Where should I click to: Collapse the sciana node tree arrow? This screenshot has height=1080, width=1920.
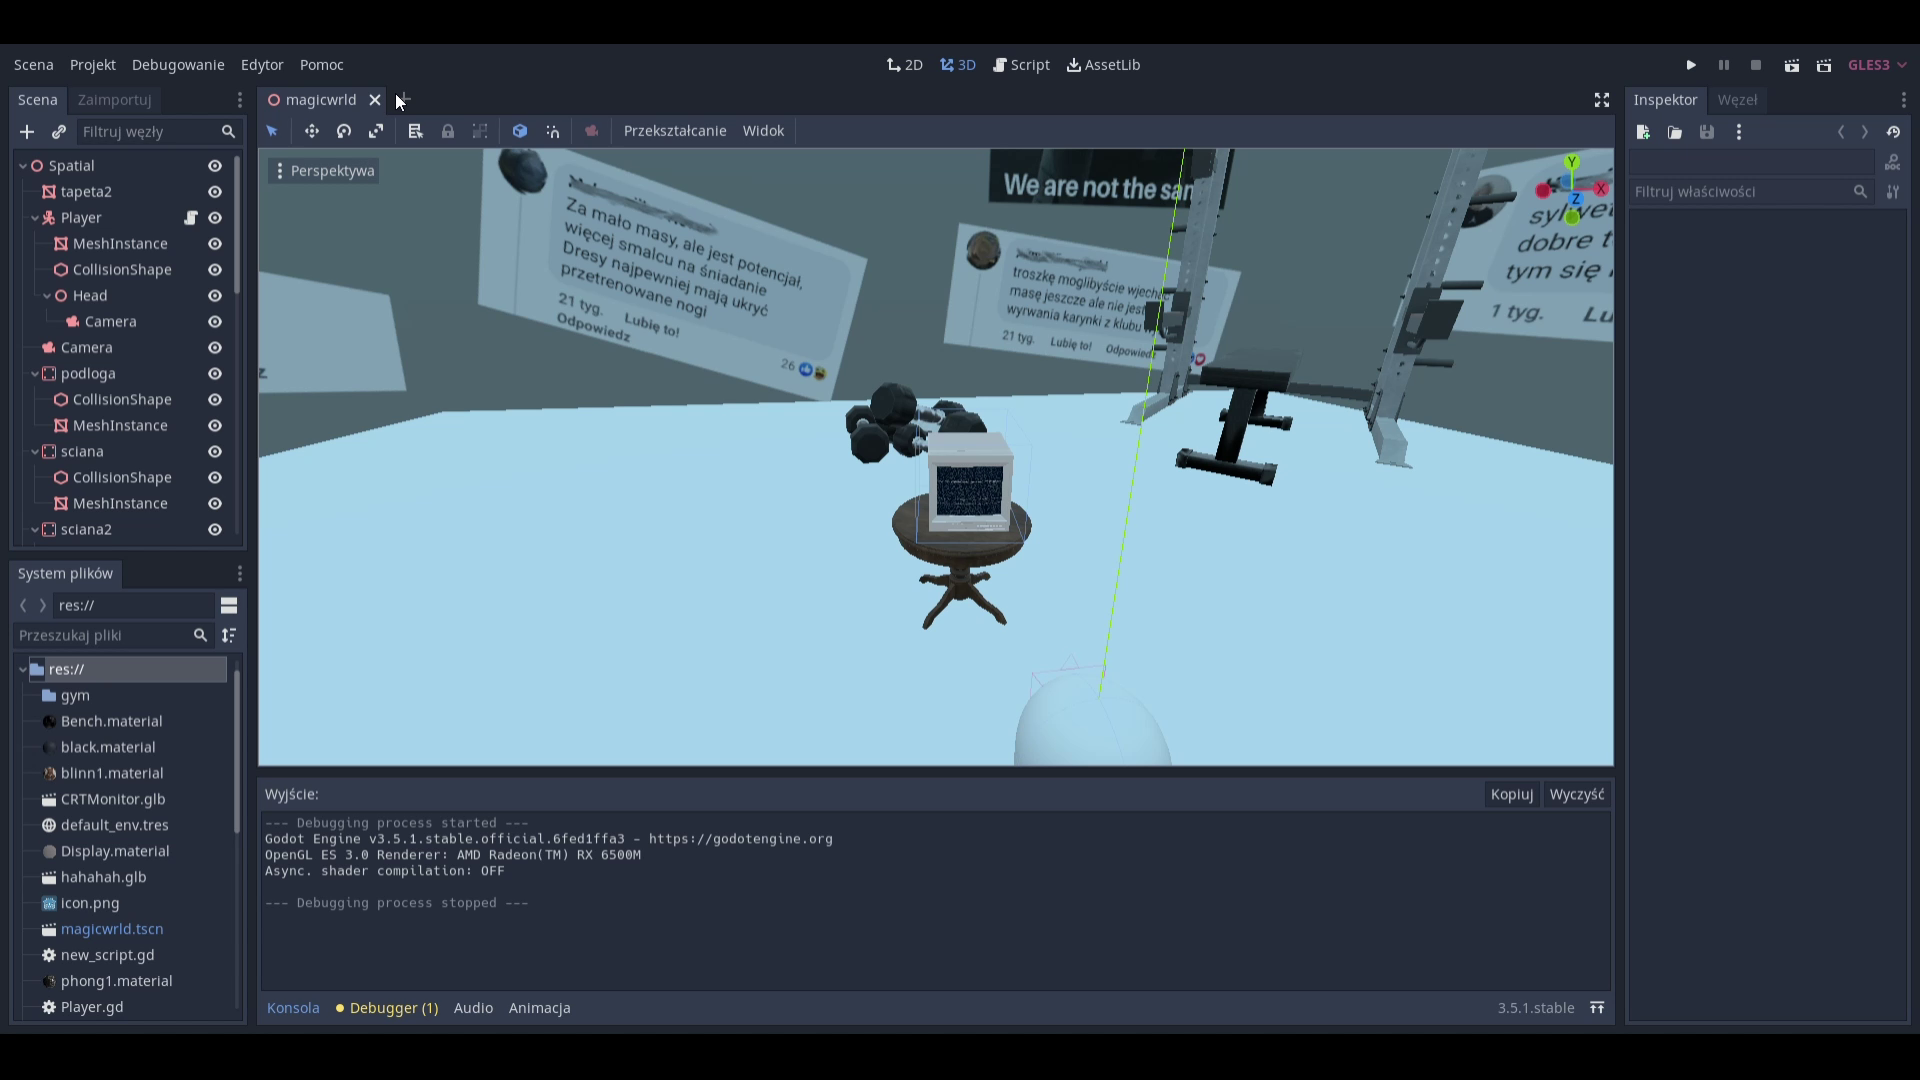coord(35,452)
